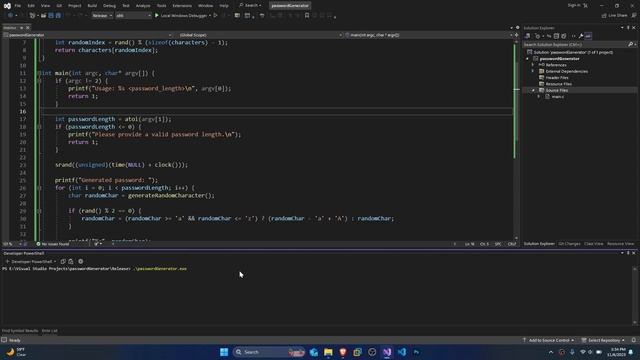Click the Collapse All icon in Solution Explorer

556,36
